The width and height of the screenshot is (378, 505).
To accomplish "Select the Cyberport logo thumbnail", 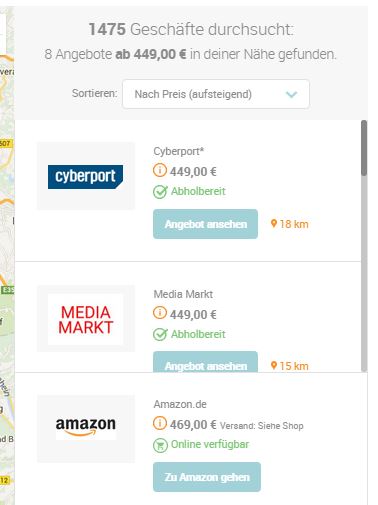I will [x=86, y=176].
